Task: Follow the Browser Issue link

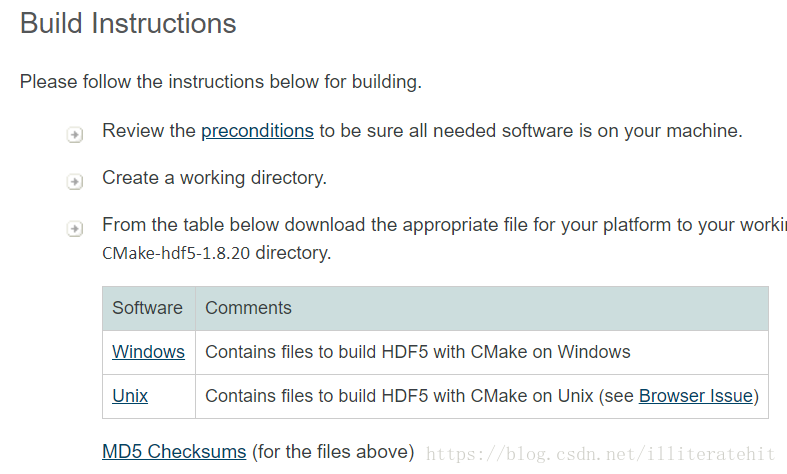Action: 696,396
